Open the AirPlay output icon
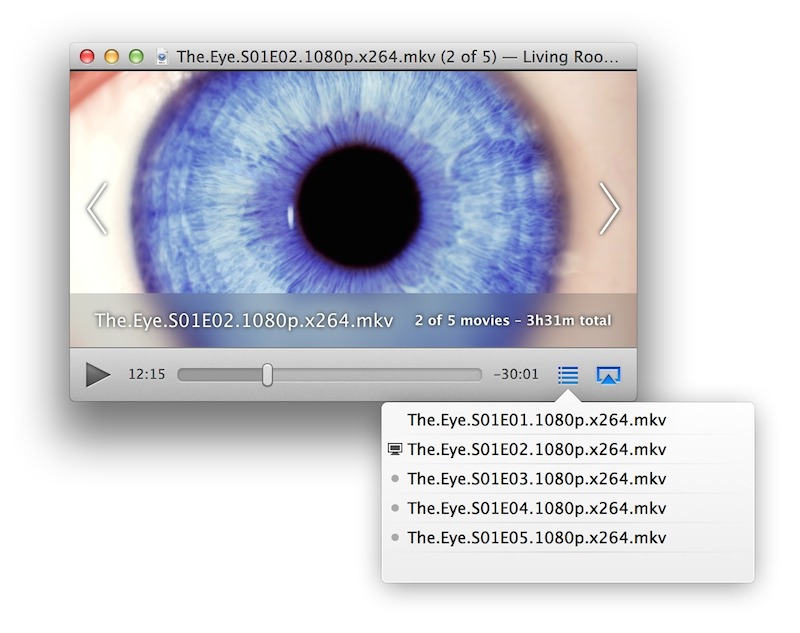This screenshot has height=633, width=800. [608, 375]
